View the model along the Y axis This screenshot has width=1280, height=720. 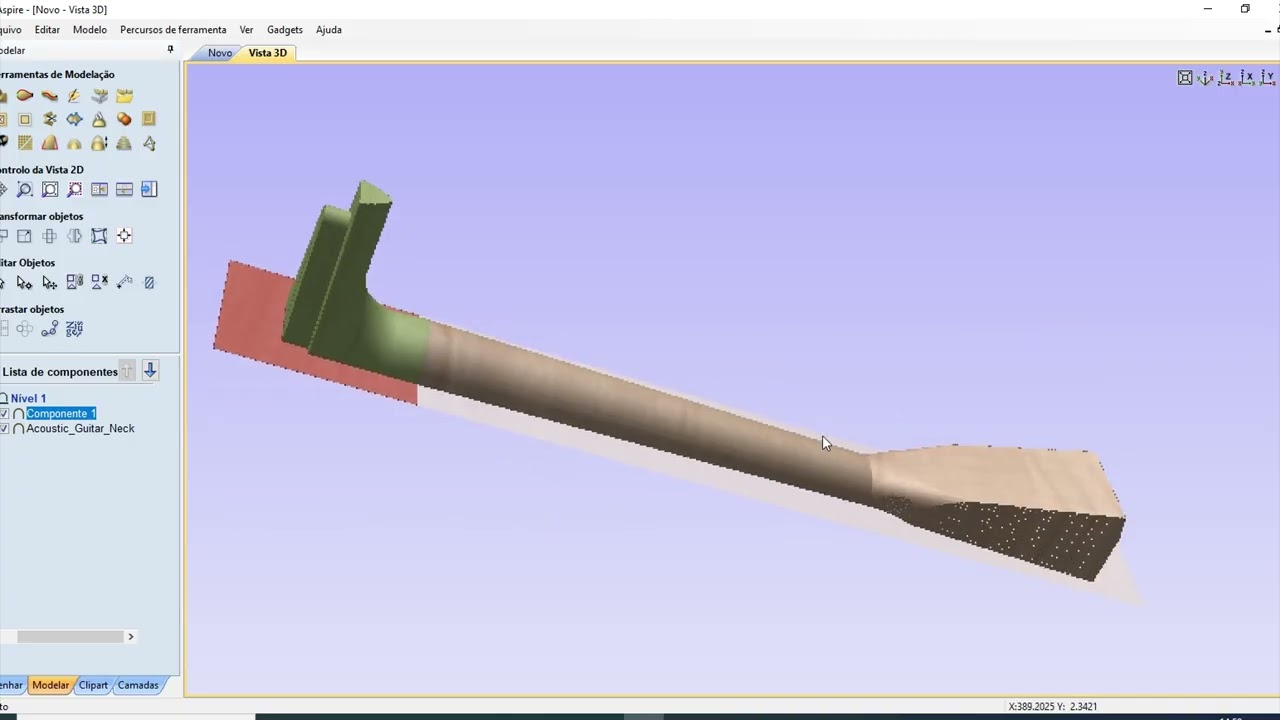coord(1268,78)
